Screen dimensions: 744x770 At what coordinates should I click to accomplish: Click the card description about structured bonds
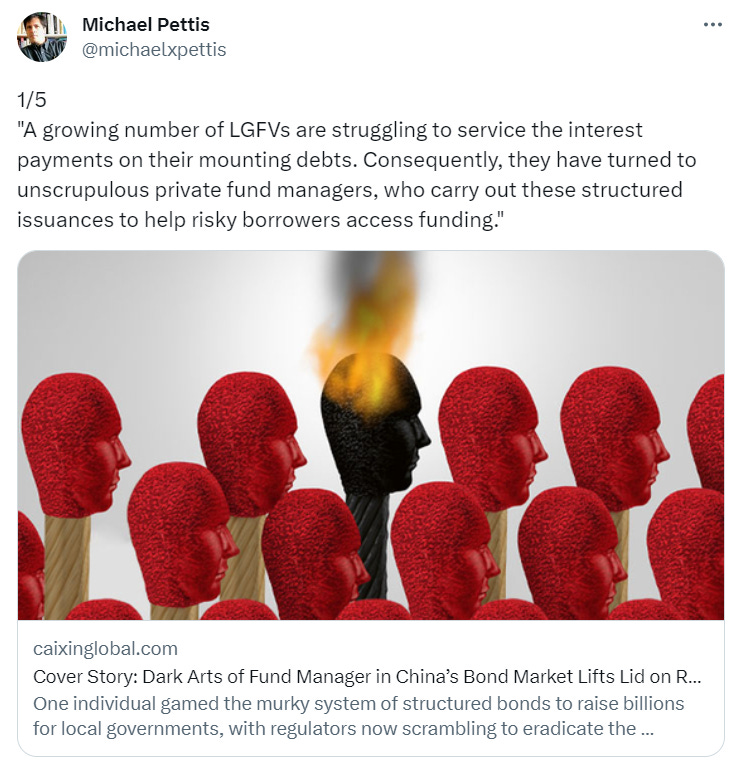point(358,716)
